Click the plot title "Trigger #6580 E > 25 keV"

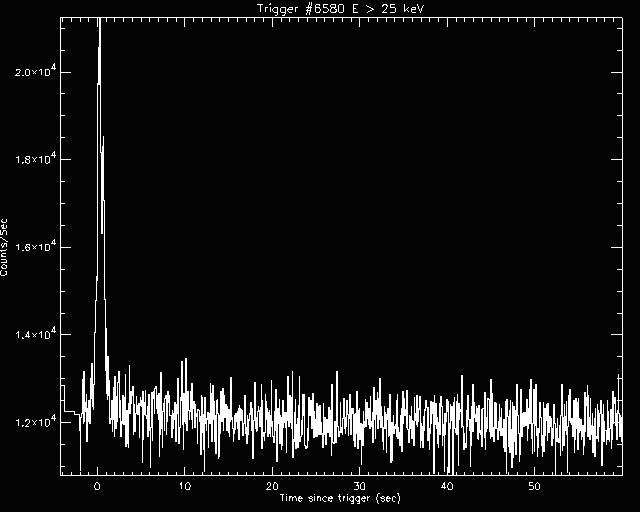[340, 8]
